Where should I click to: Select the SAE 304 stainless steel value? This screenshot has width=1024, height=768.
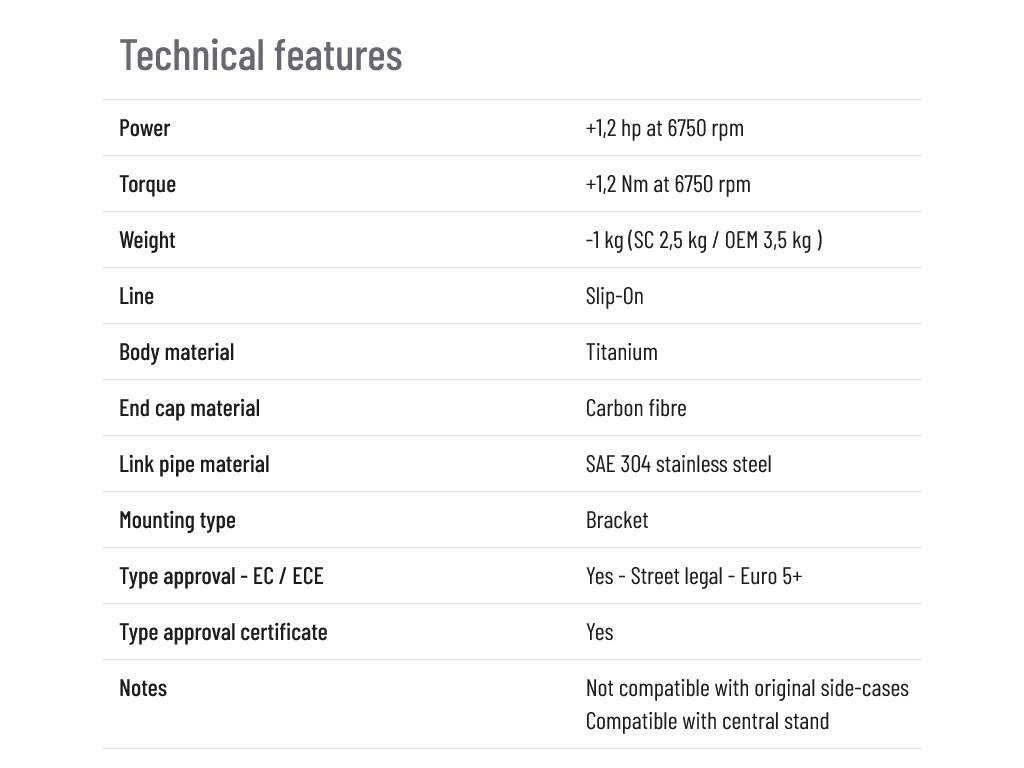click(679, 464)
